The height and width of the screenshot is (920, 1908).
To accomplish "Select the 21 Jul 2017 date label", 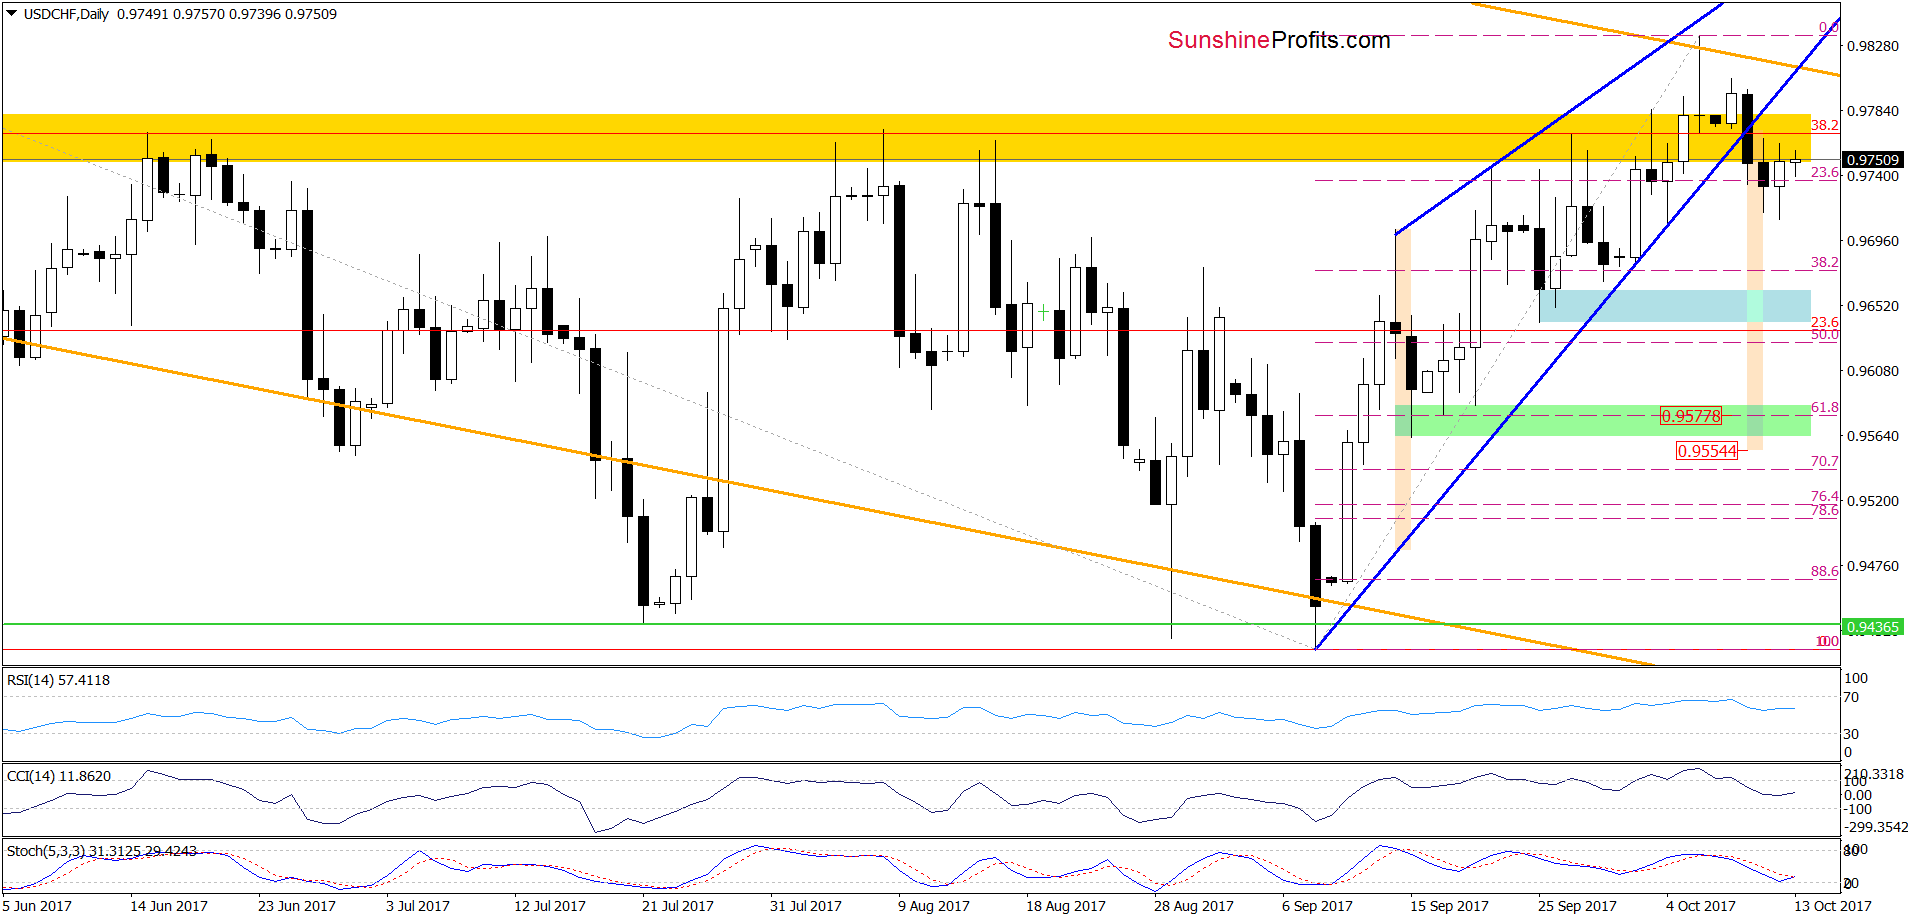I will [x=678, y=906].
